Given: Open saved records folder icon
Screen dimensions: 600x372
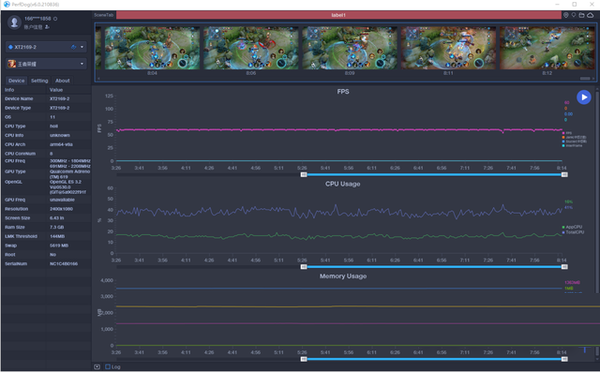Looking at the screenshot, I should (x=582, y=15).
